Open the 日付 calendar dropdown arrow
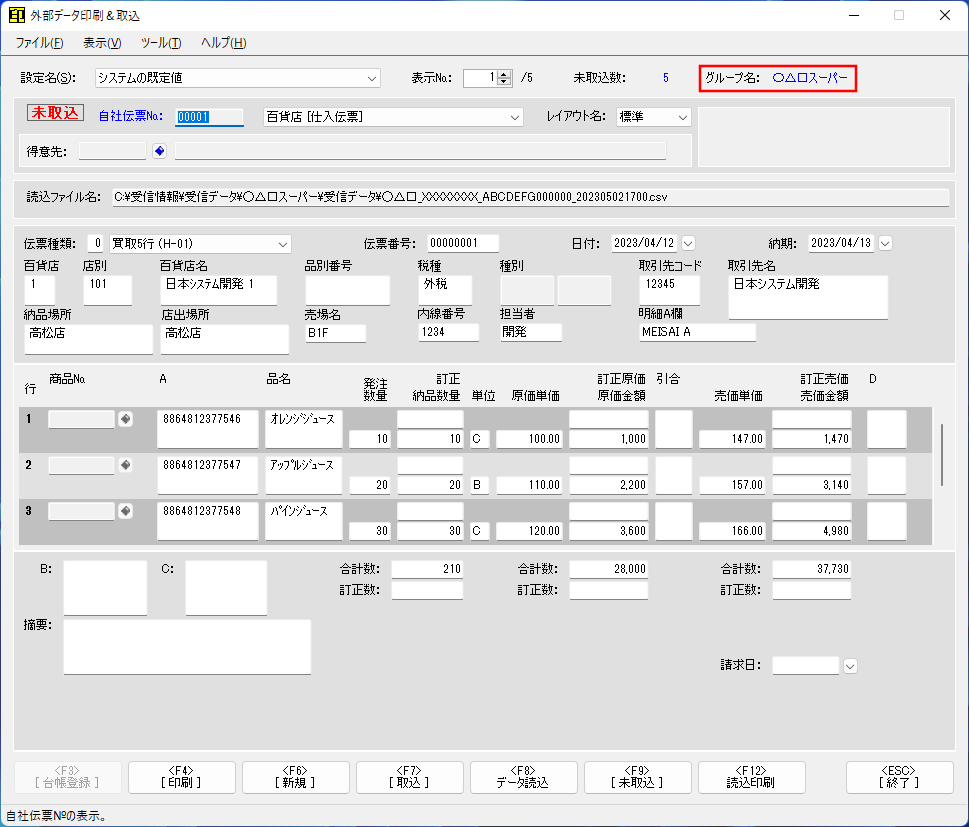Image resolution: width=969 pixels, height=827 pixels. pyautogui.click(x=688, y=244)
